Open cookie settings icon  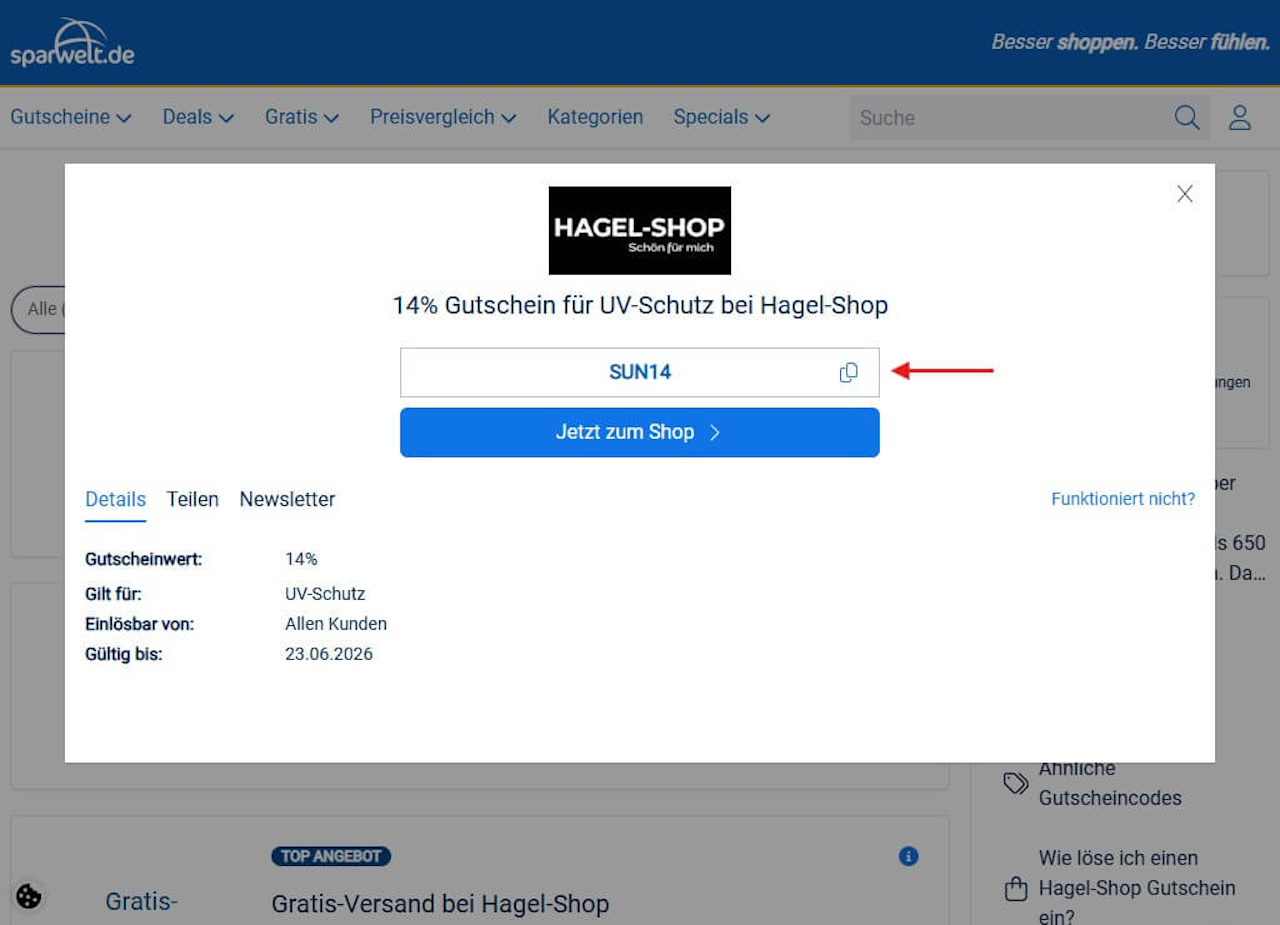29,896
